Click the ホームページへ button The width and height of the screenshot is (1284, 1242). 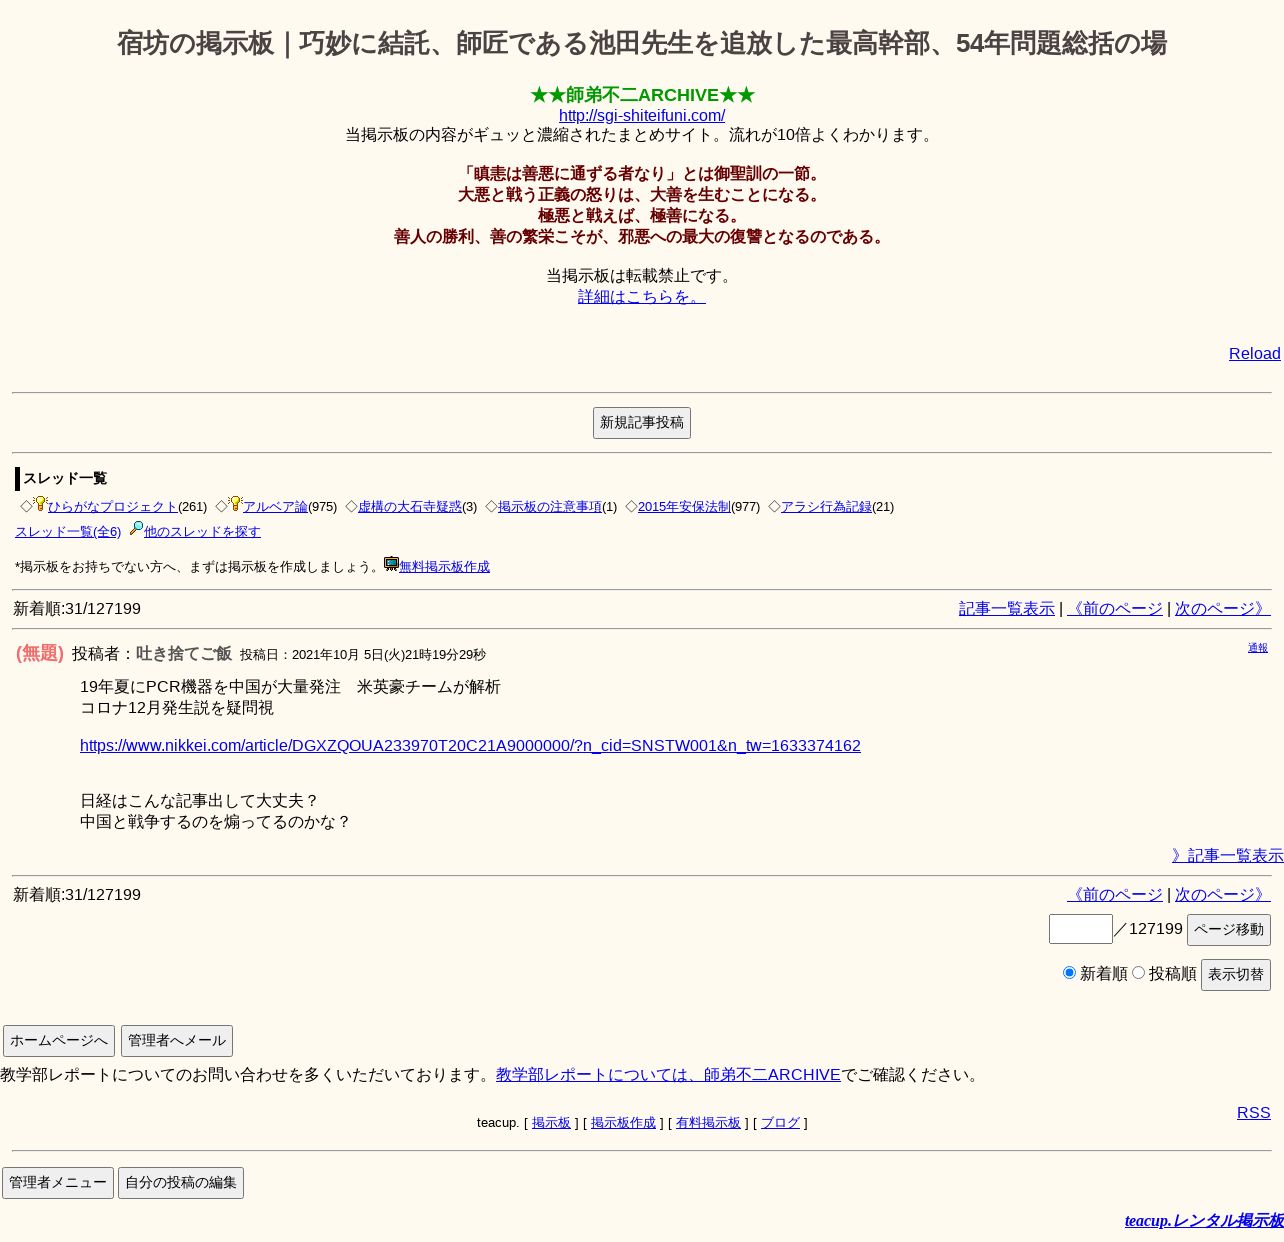pyautogui.click(x=59, y=1041)
